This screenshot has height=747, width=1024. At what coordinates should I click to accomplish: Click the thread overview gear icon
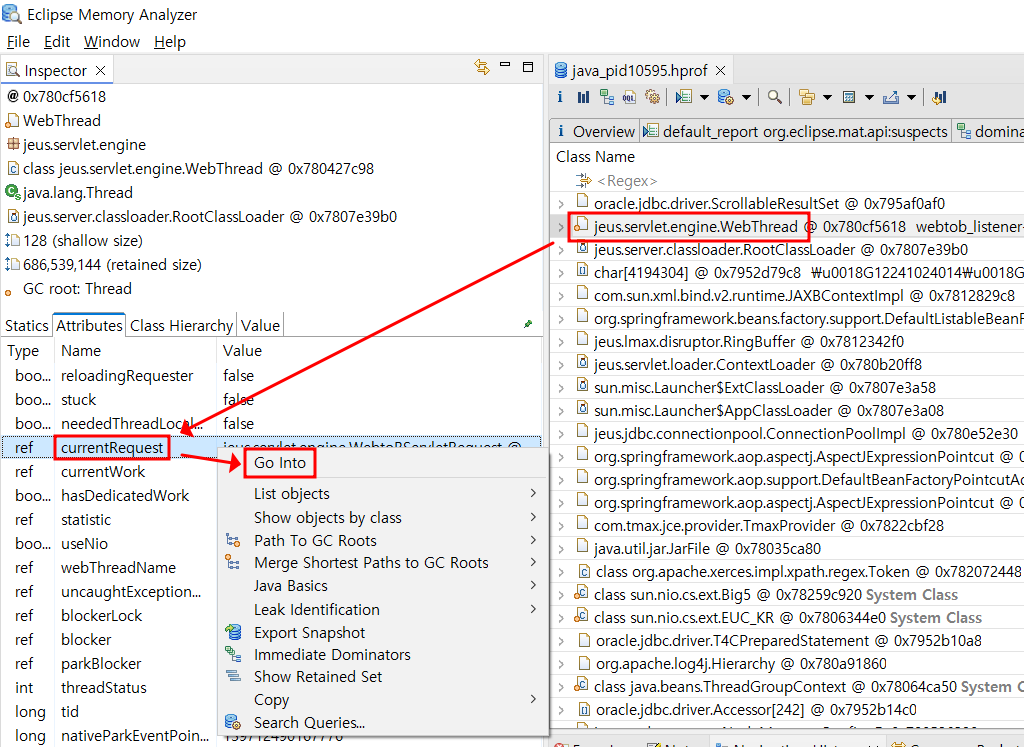(x=653, y=97)
